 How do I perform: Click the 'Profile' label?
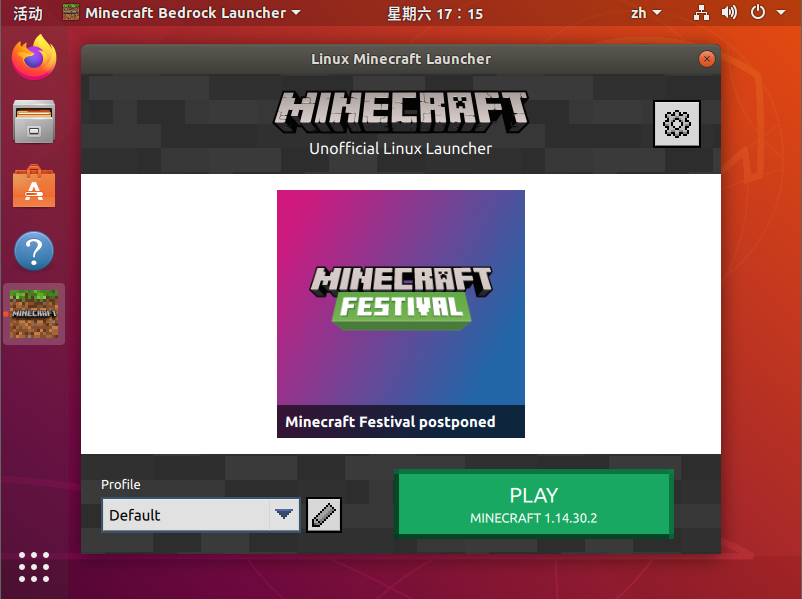(x=121, y=484)
